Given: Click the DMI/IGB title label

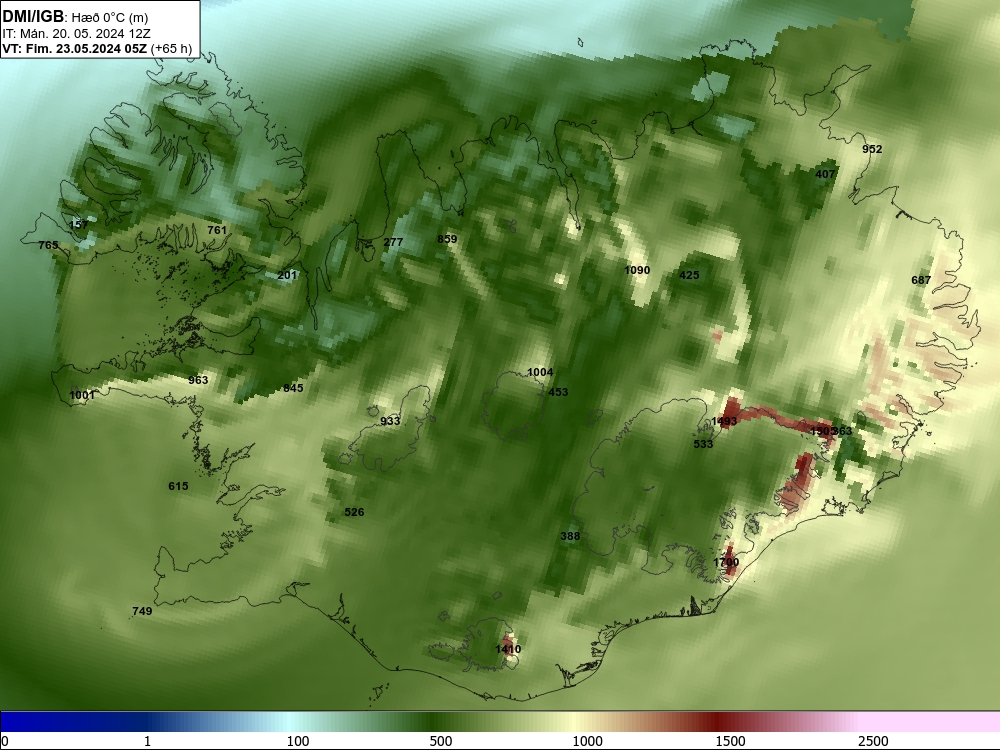Looking at the screenshot, I should pyautogui.click(x=33, y=17).
